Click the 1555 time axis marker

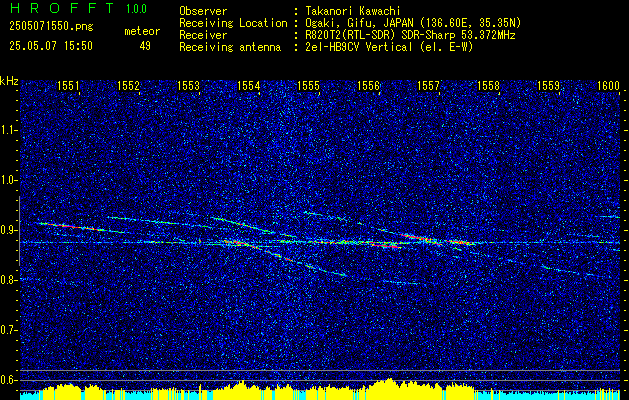(x=308, y=85)
